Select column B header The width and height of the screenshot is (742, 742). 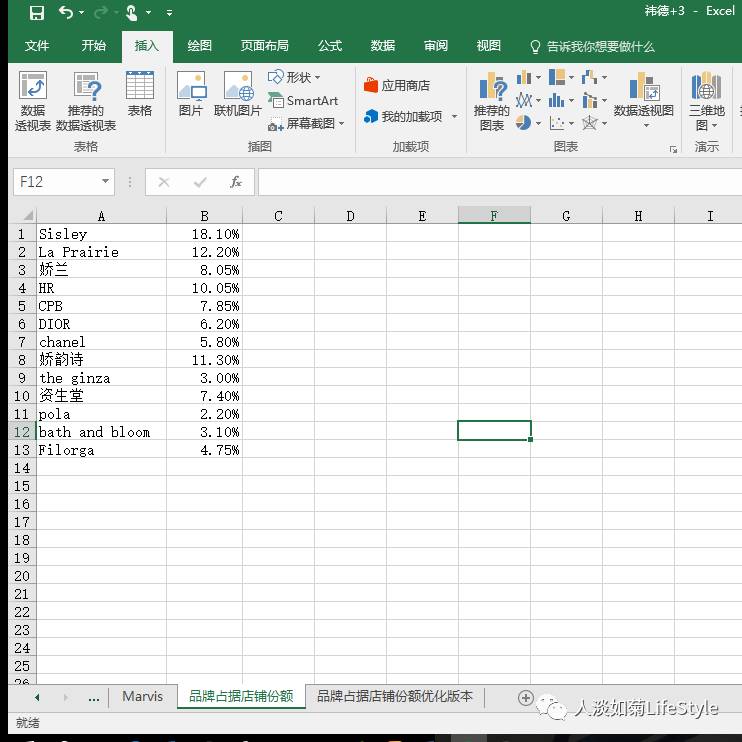coord(204,216)
